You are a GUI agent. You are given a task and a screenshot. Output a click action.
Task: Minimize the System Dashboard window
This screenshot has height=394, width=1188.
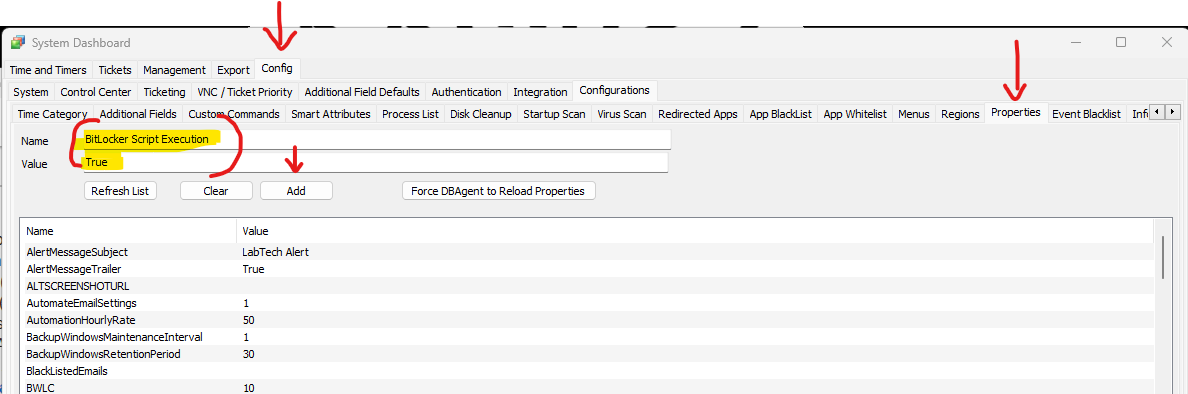[1077, 42]
